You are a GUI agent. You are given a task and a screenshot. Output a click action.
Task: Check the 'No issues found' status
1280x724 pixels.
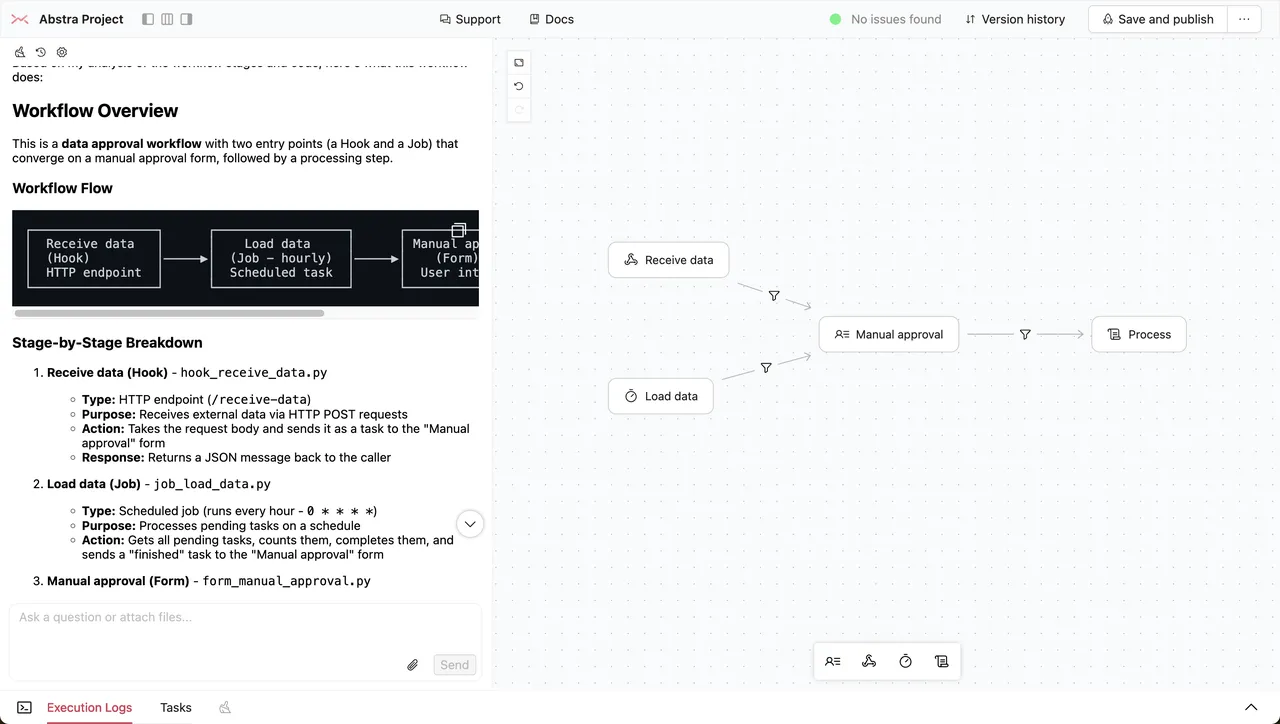pos(885,19)
